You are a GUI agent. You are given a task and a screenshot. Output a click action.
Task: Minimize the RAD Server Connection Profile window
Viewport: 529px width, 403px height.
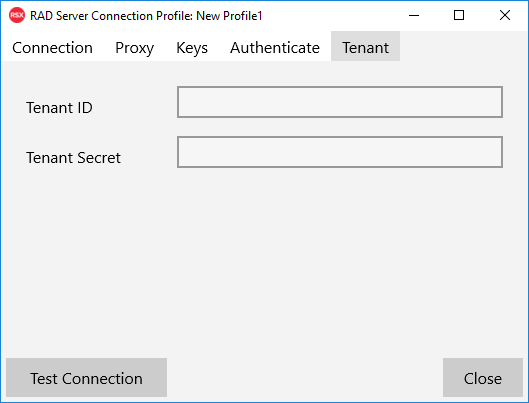(414, 16)
